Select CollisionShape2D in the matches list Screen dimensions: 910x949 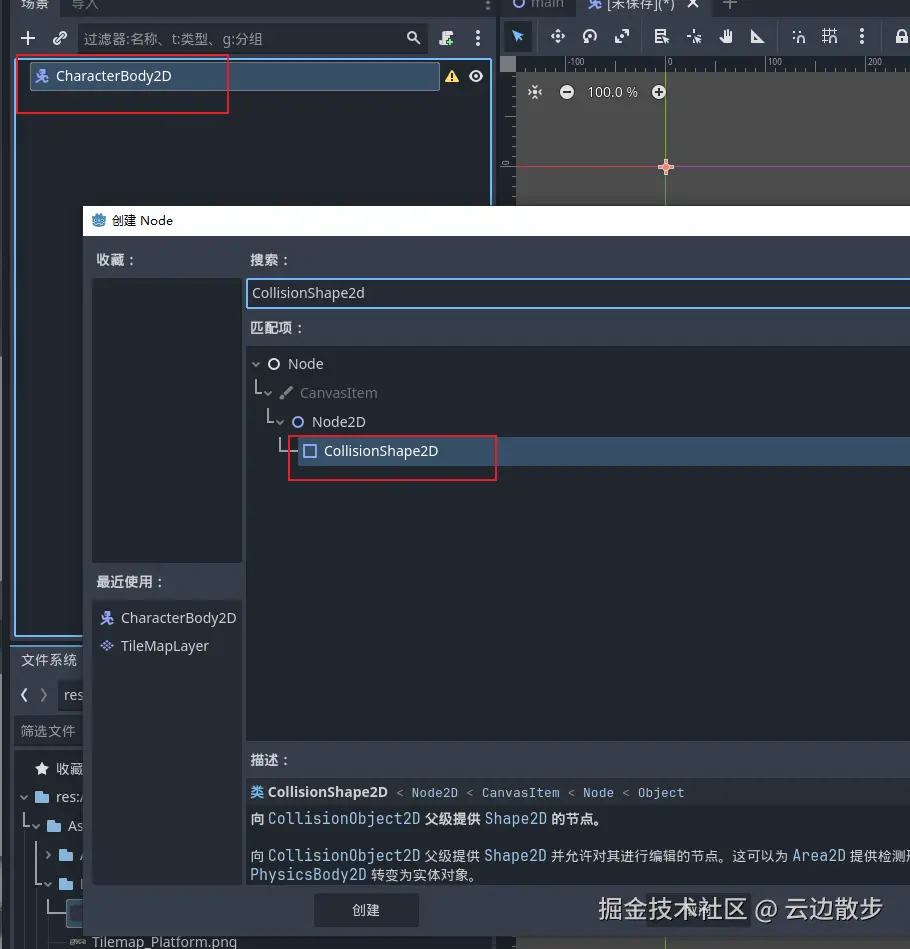coord(604,452)
